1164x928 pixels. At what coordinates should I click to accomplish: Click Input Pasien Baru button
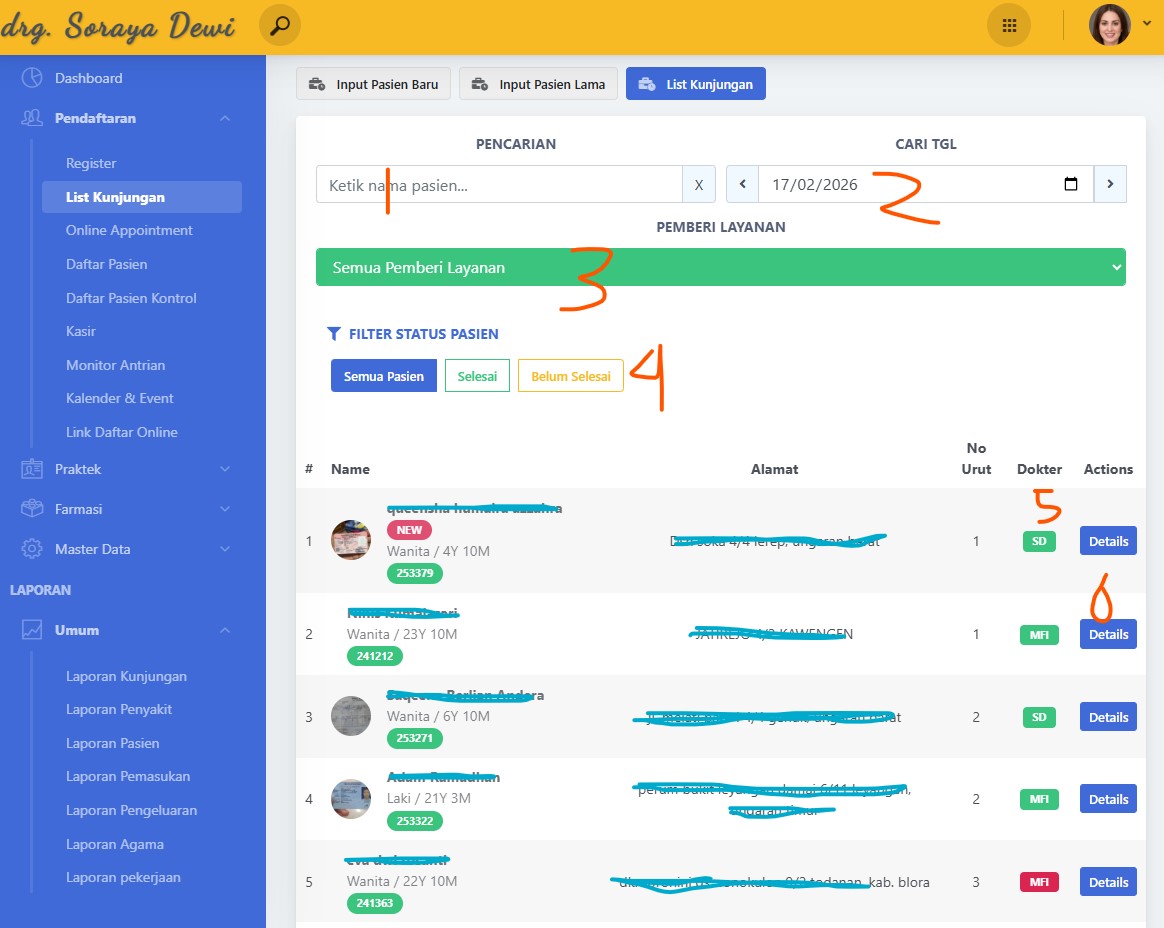coord(374,84)
